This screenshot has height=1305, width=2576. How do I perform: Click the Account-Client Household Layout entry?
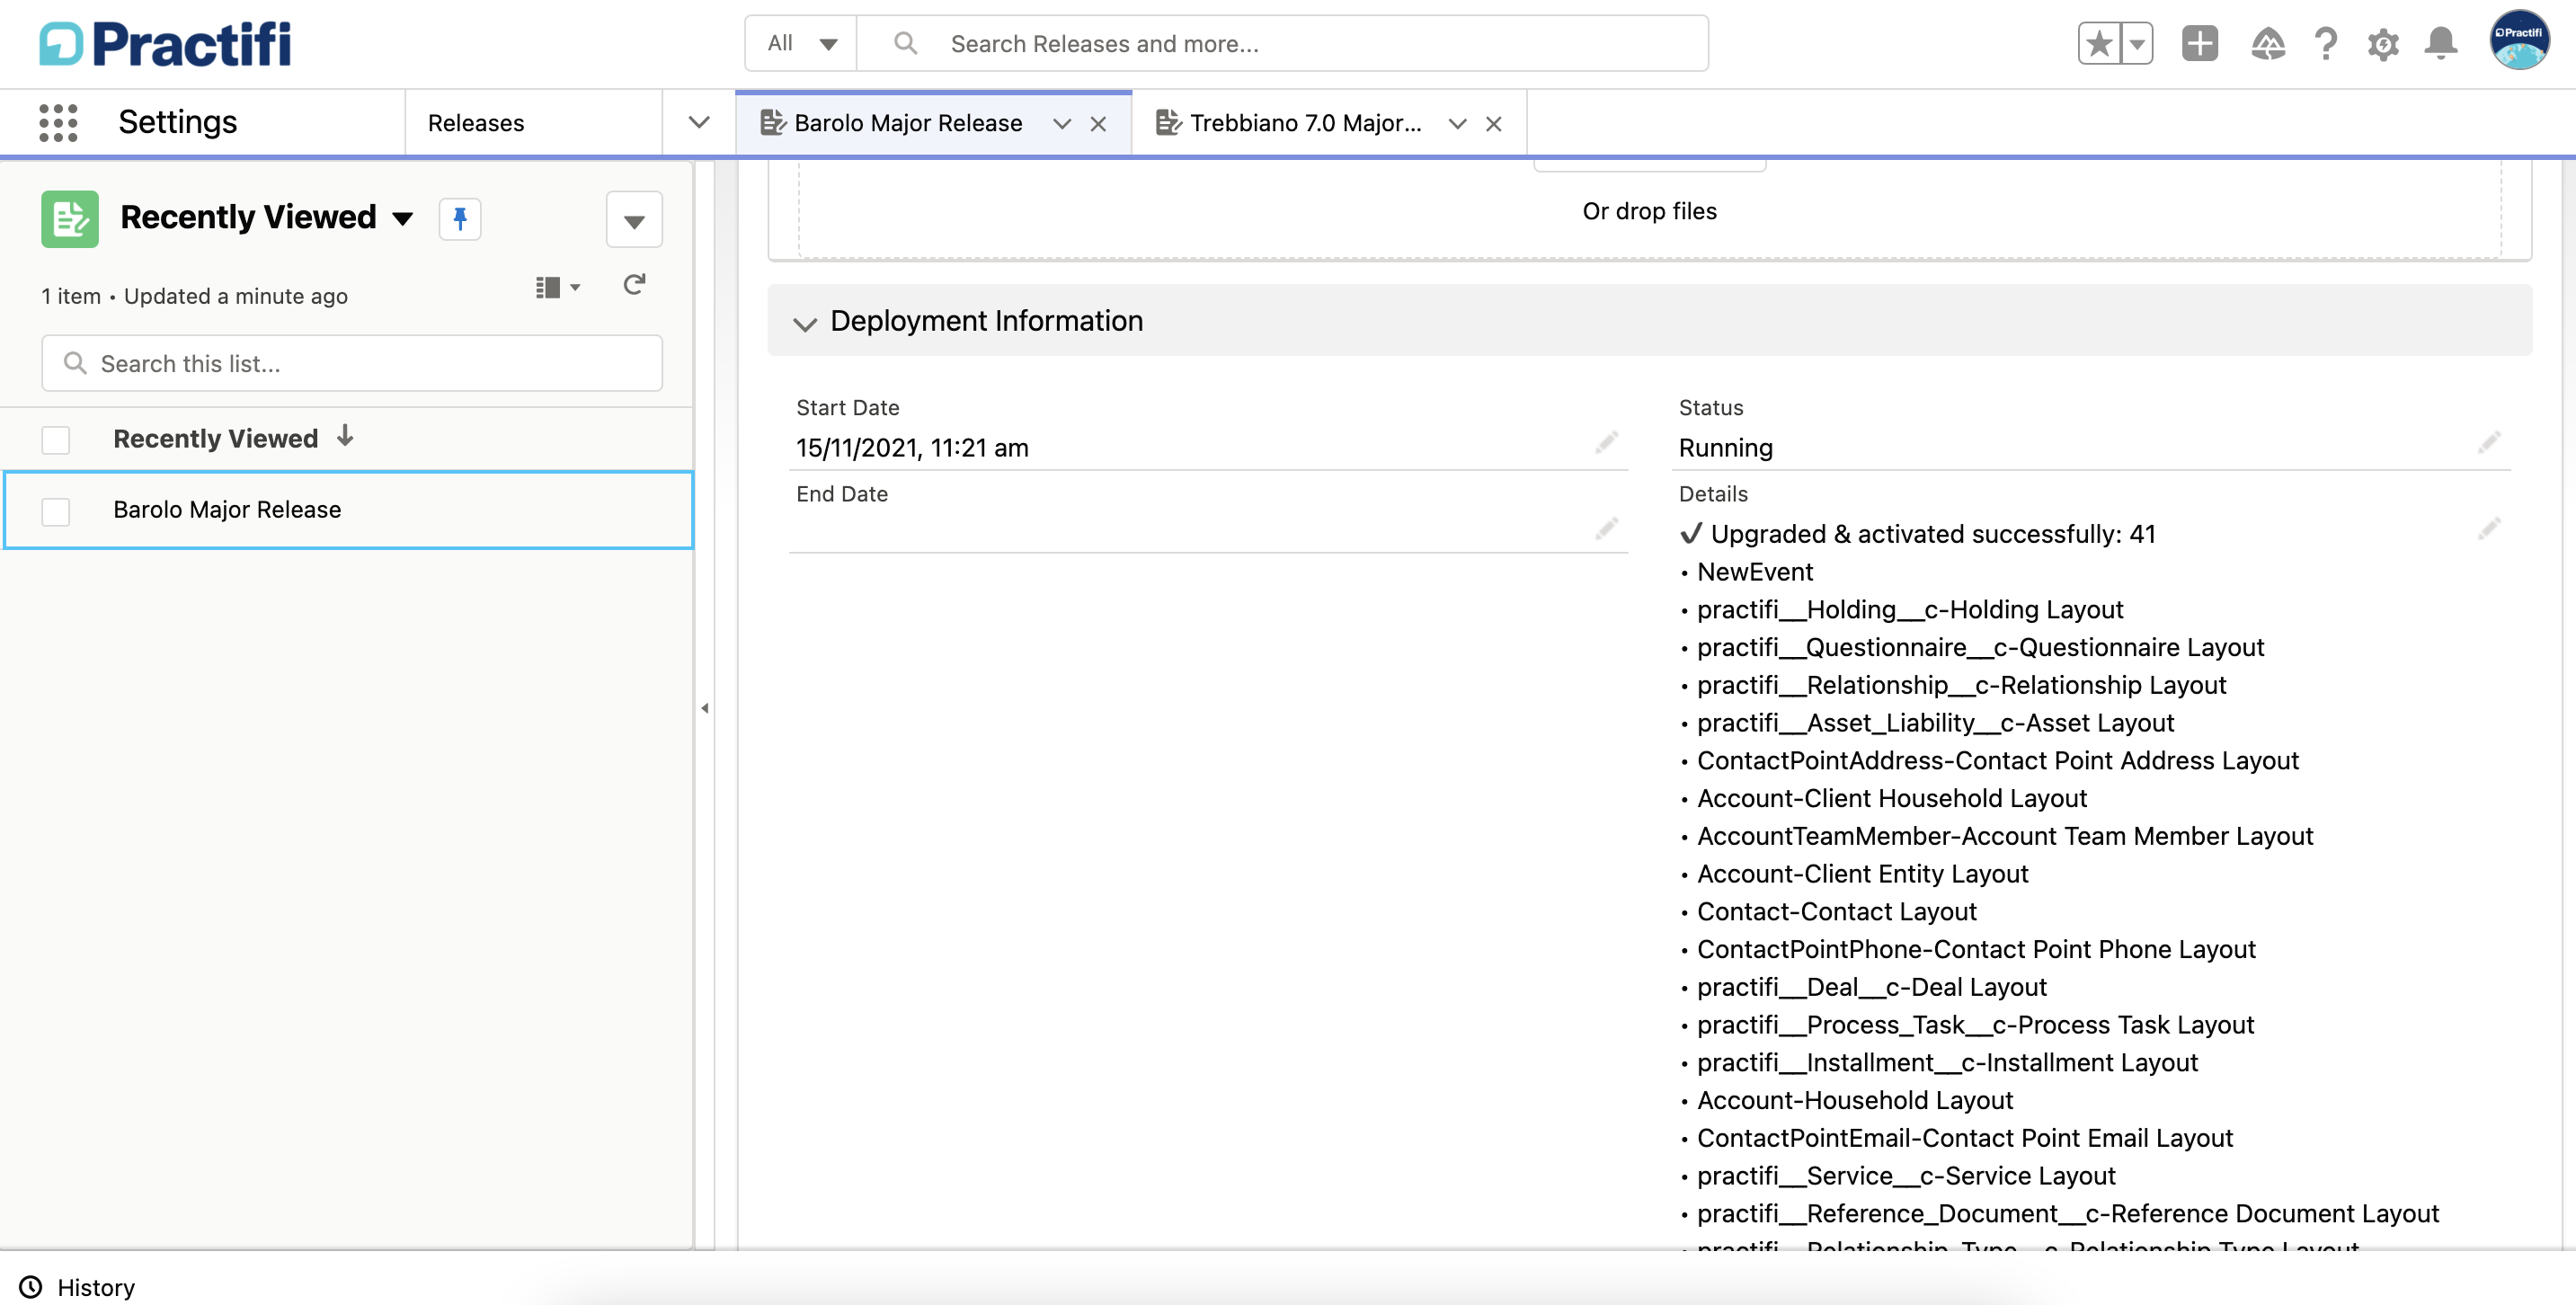(x=1891, y=798)
